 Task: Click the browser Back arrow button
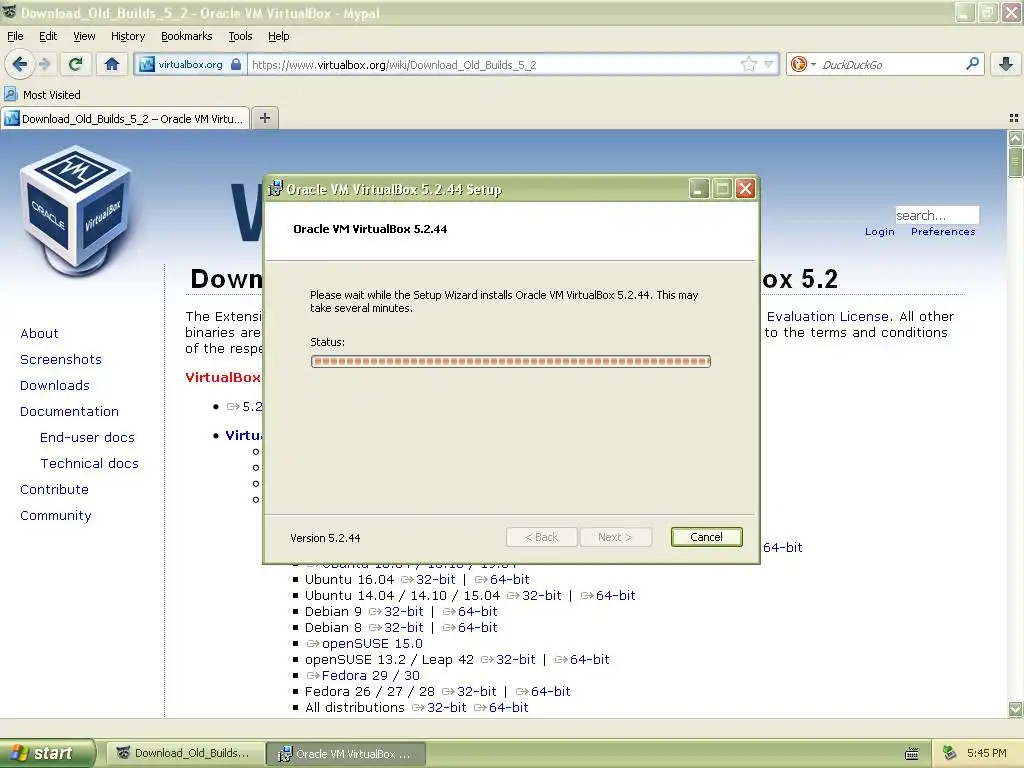[20, 64]
